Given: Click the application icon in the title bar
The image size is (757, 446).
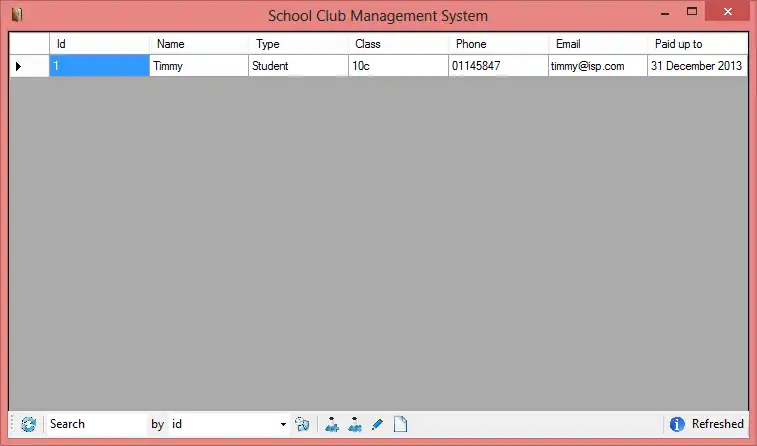Looking at the screenshot, I should 17,14.
